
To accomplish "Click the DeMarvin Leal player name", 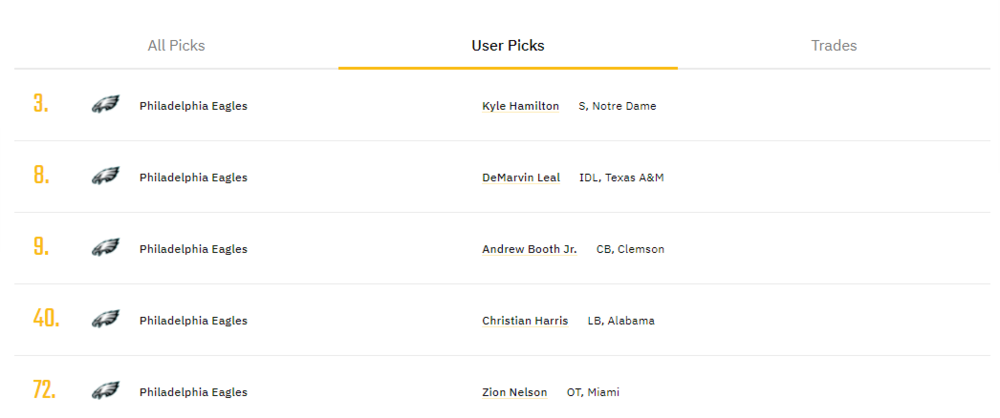I will pyautogui.click(x=520, y=178).
